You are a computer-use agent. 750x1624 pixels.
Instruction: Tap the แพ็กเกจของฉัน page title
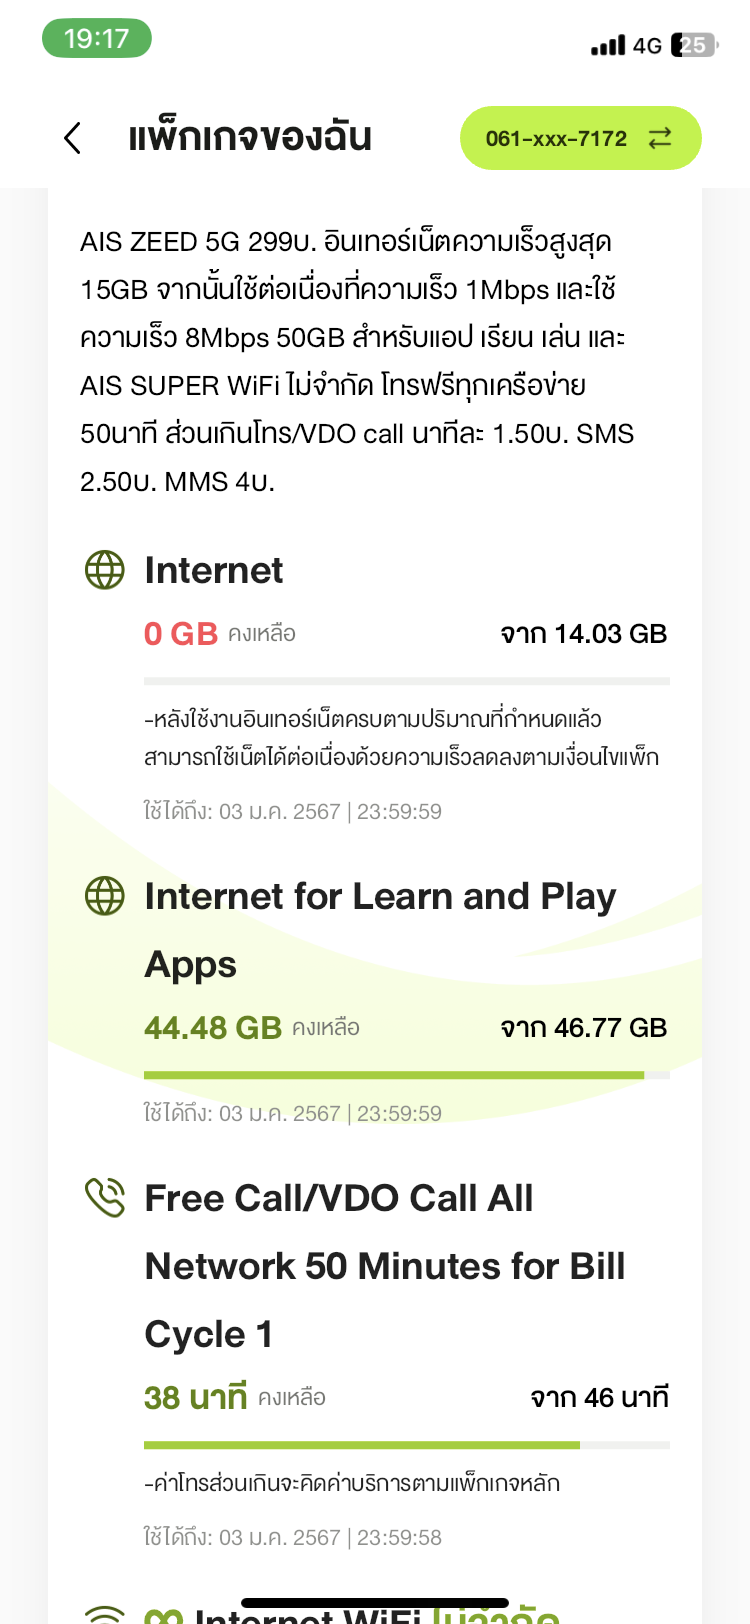point(250,138)
